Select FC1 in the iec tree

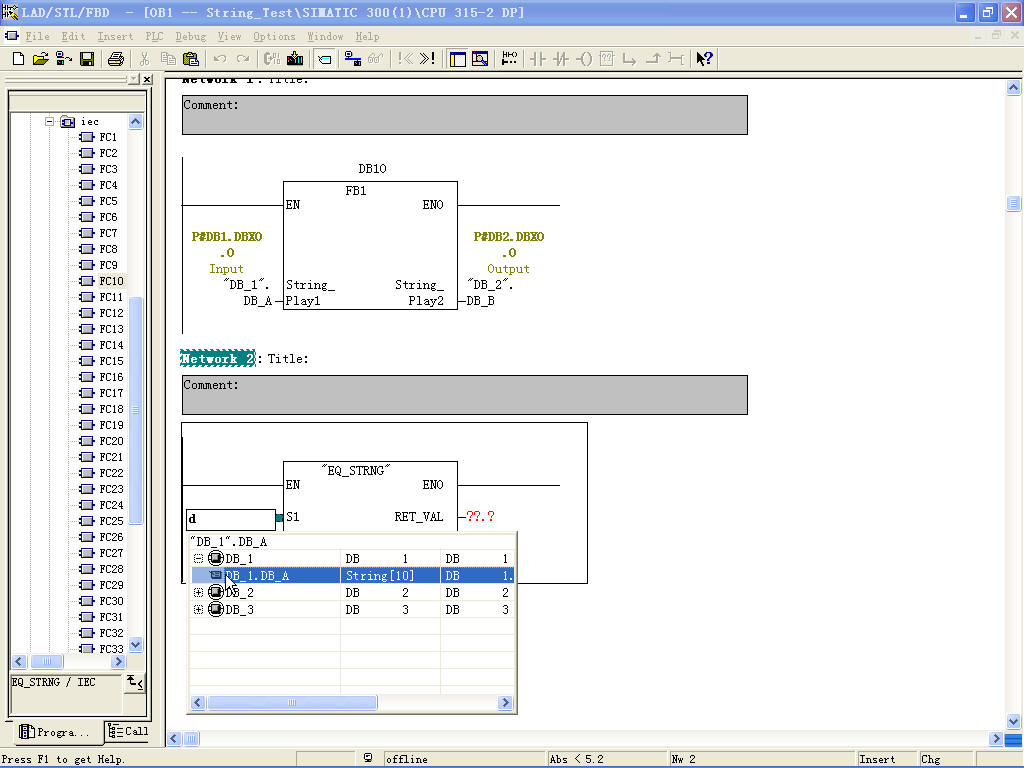pyautogui.click(x=108, y=137)
